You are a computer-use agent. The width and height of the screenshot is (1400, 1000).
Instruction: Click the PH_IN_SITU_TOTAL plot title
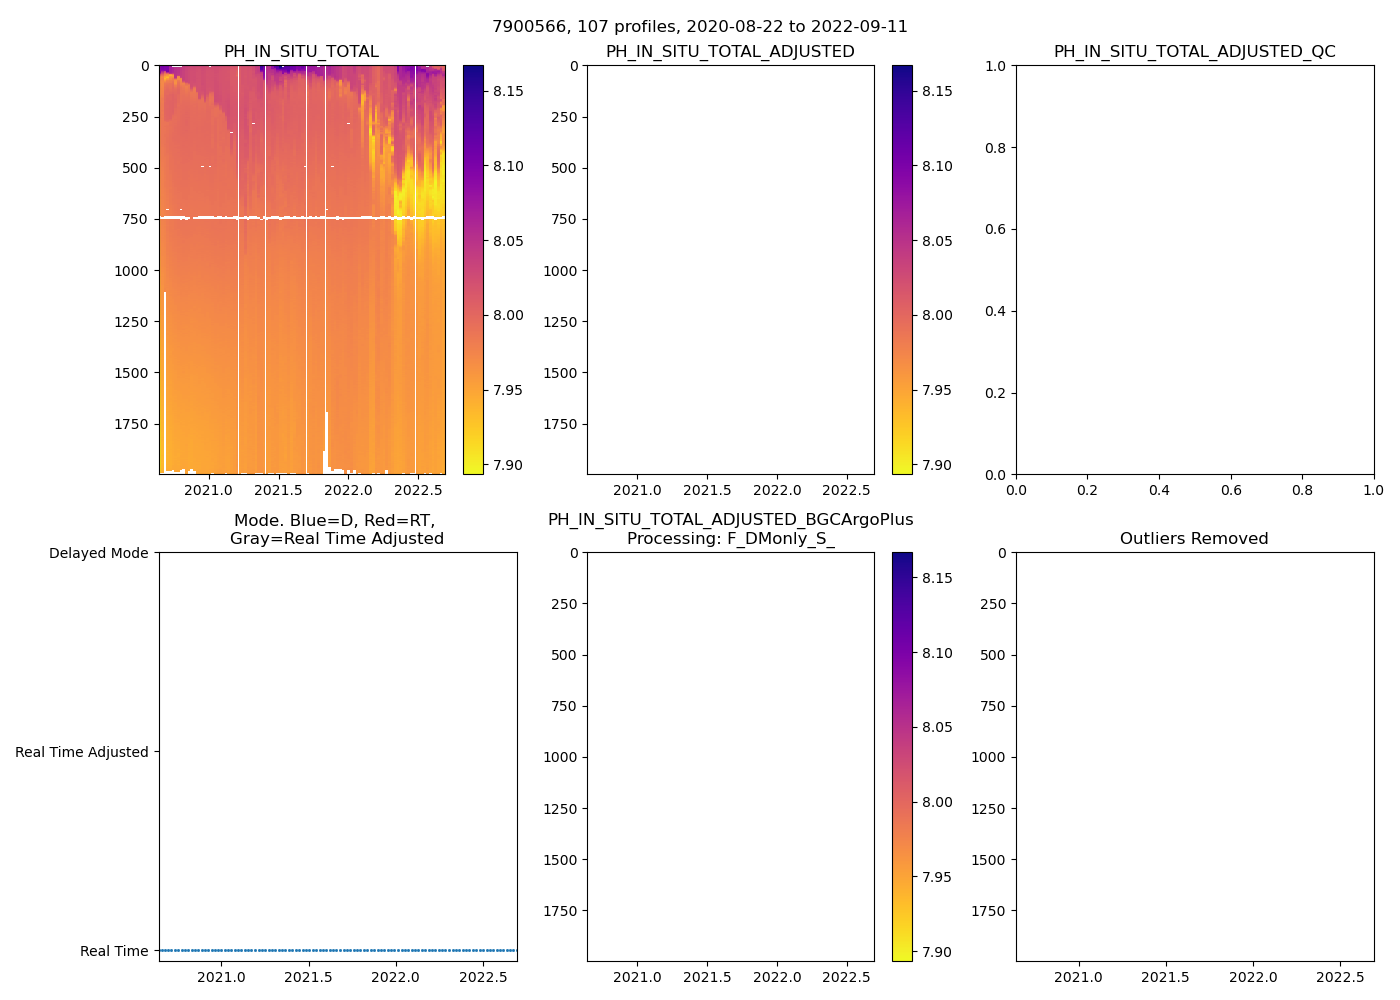(x=301, y=52)
